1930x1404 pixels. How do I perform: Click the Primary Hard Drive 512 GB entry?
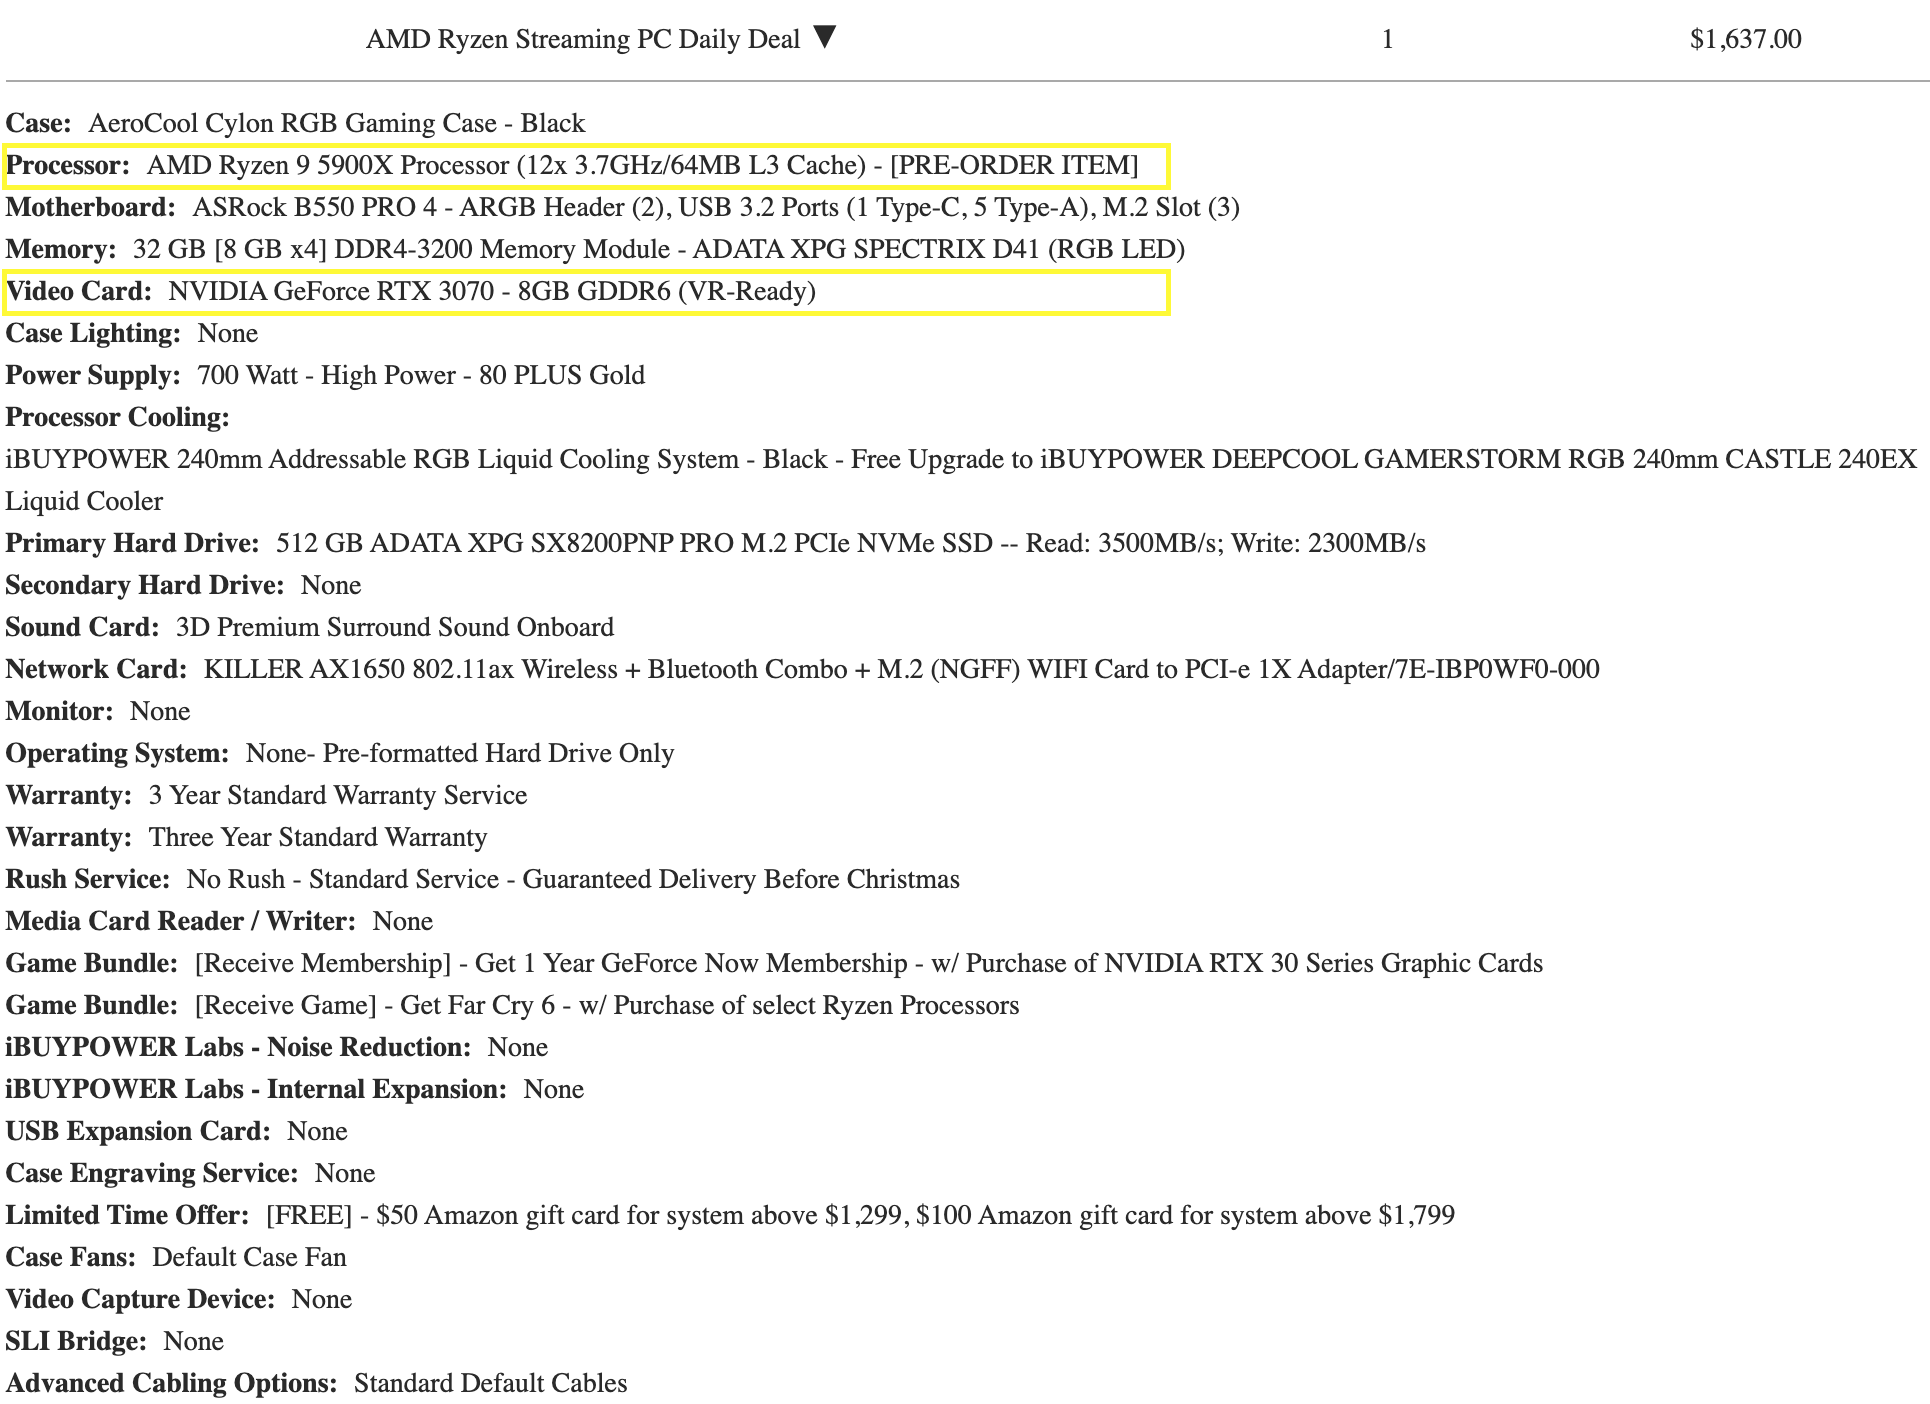point(715,544)
